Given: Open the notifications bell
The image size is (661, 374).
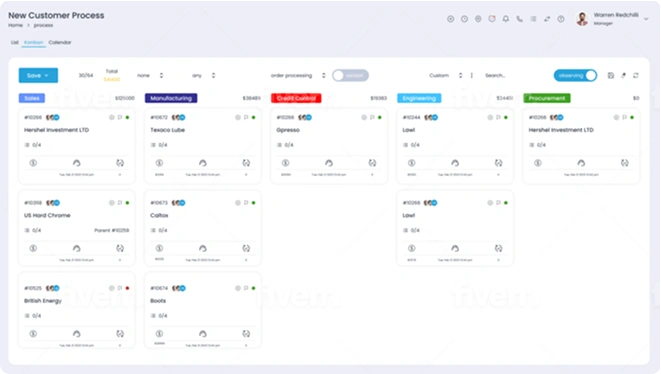Looking at the screenshot, I should 505,19.
